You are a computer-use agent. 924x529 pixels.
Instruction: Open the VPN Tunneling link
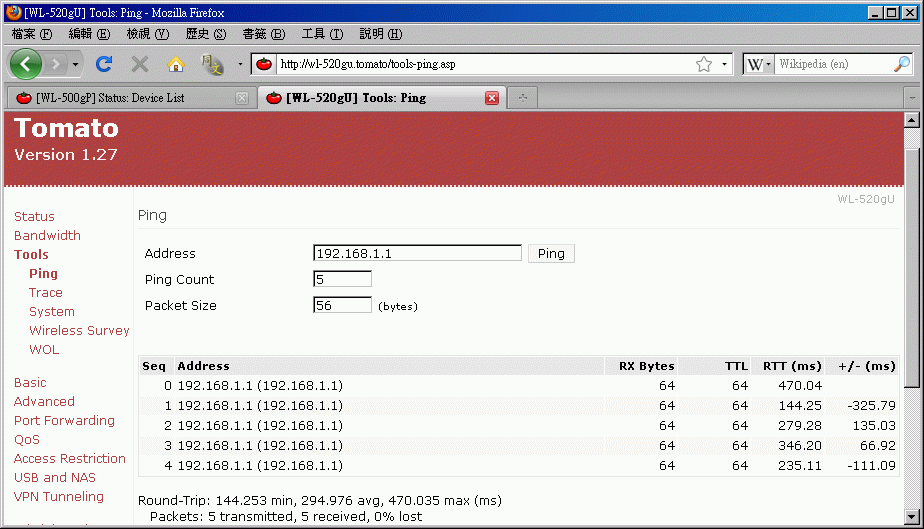coord(59,497)
